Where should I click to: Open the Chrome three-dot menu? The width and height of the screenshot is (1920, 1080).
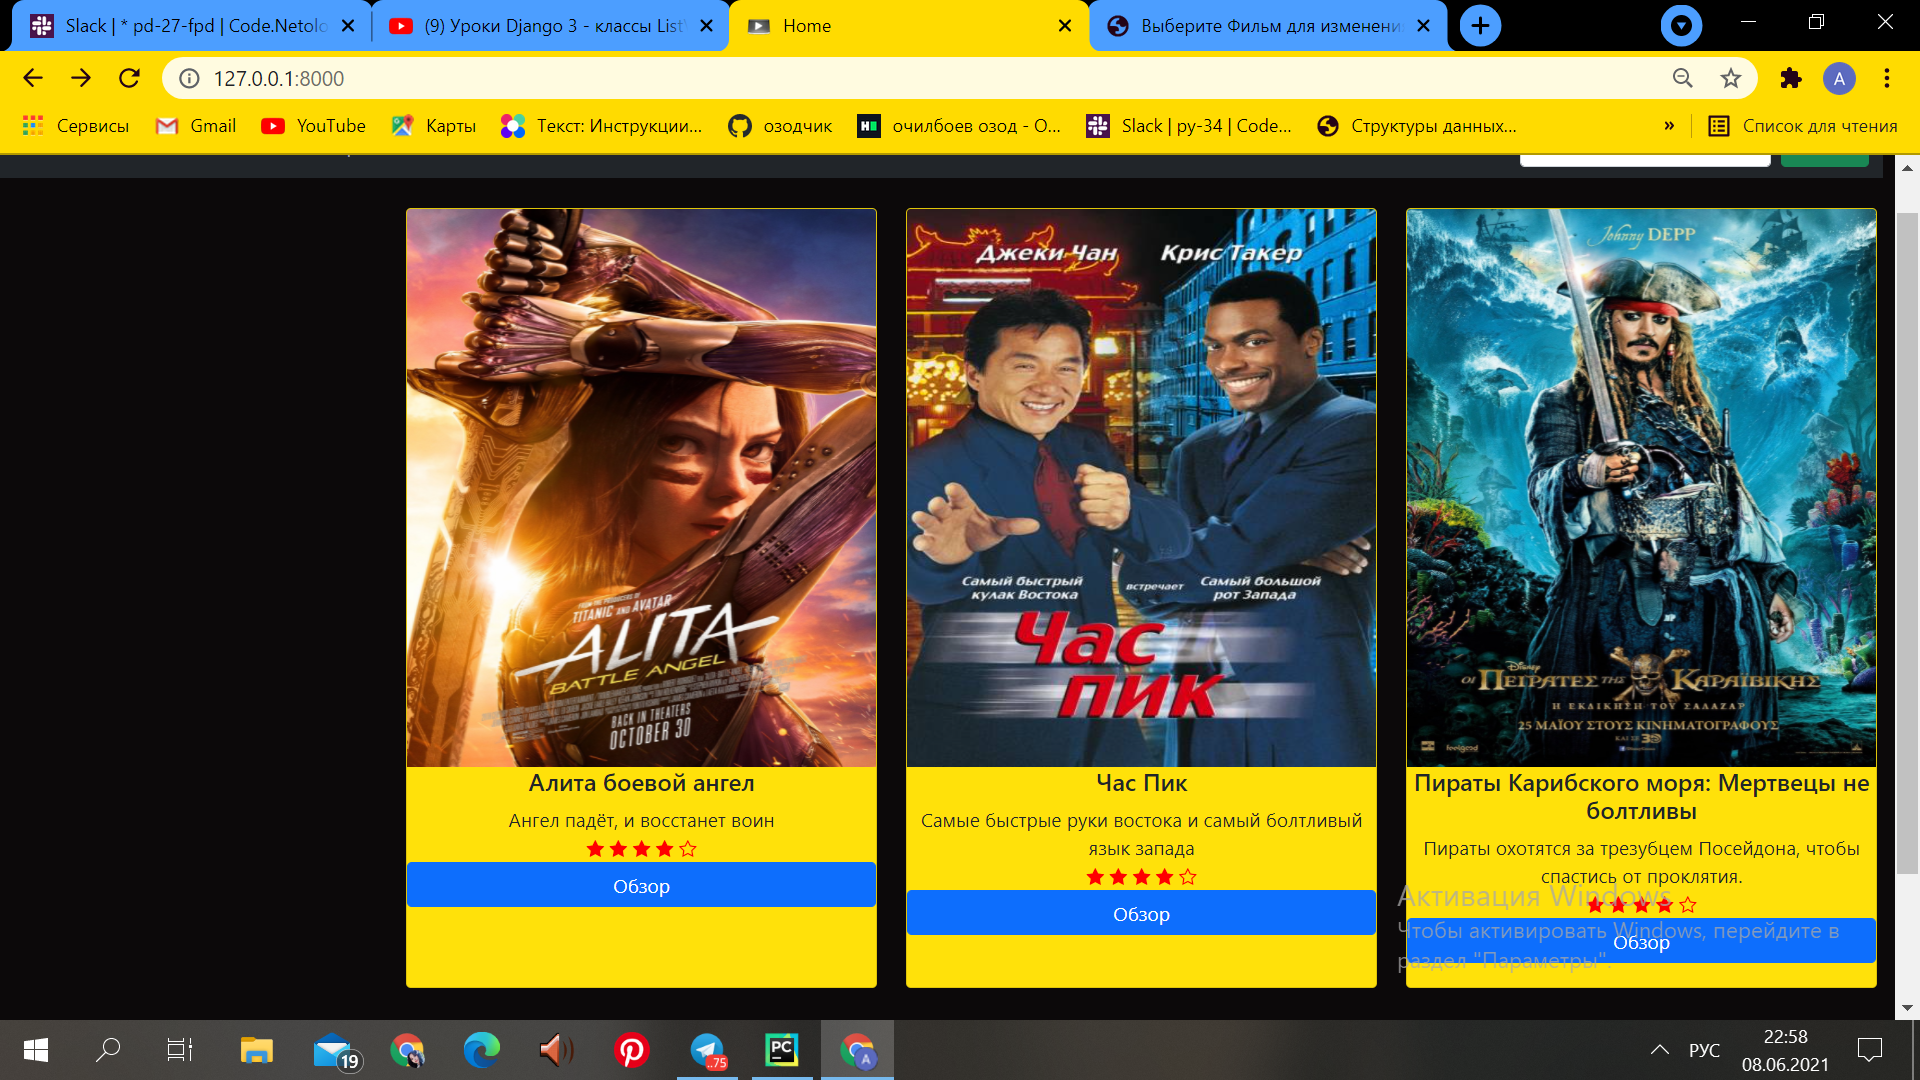[x=1887, y=78]
